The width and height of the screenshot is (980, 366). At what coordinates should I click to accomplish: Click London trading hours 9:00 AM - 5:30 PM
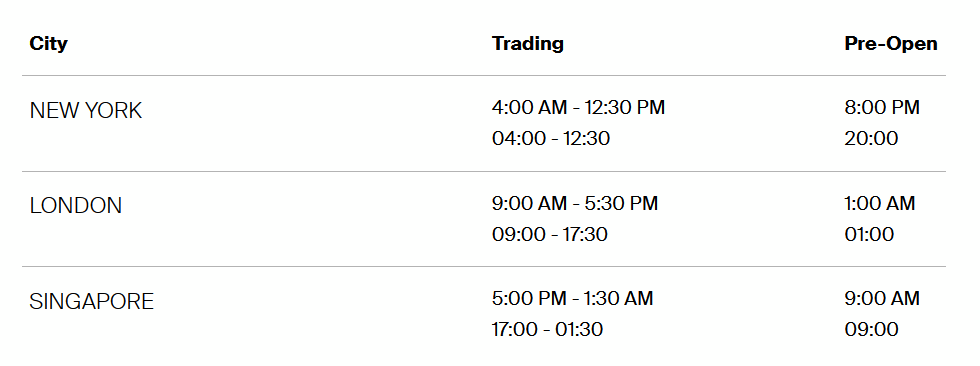[575, 204]
